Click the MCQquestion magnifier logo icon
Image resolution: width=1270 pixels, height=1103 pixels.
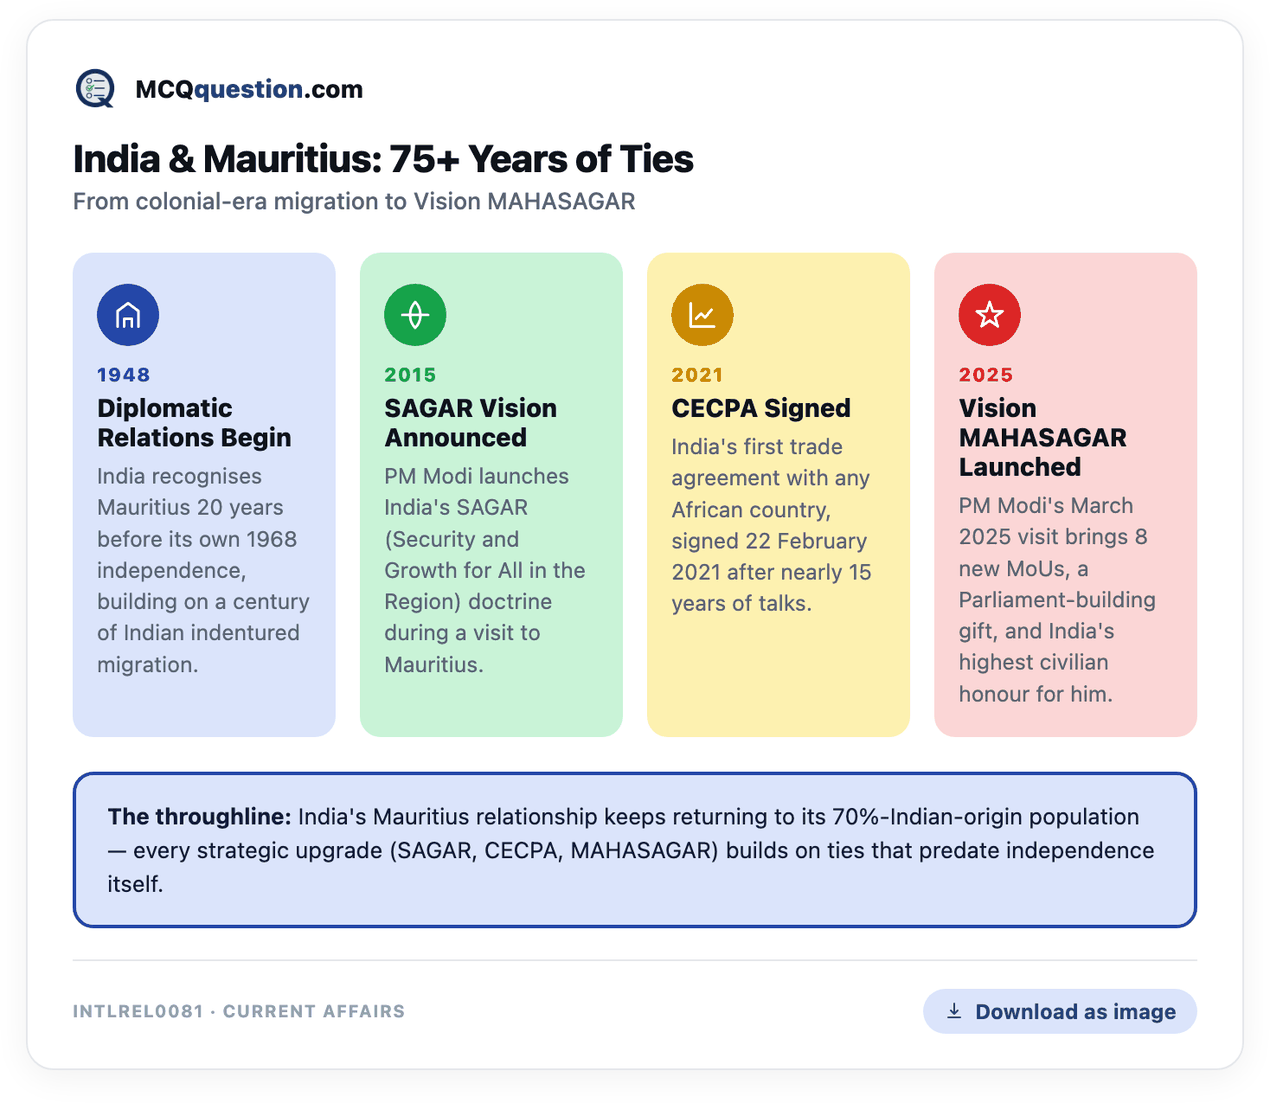(x=95, y=89)
